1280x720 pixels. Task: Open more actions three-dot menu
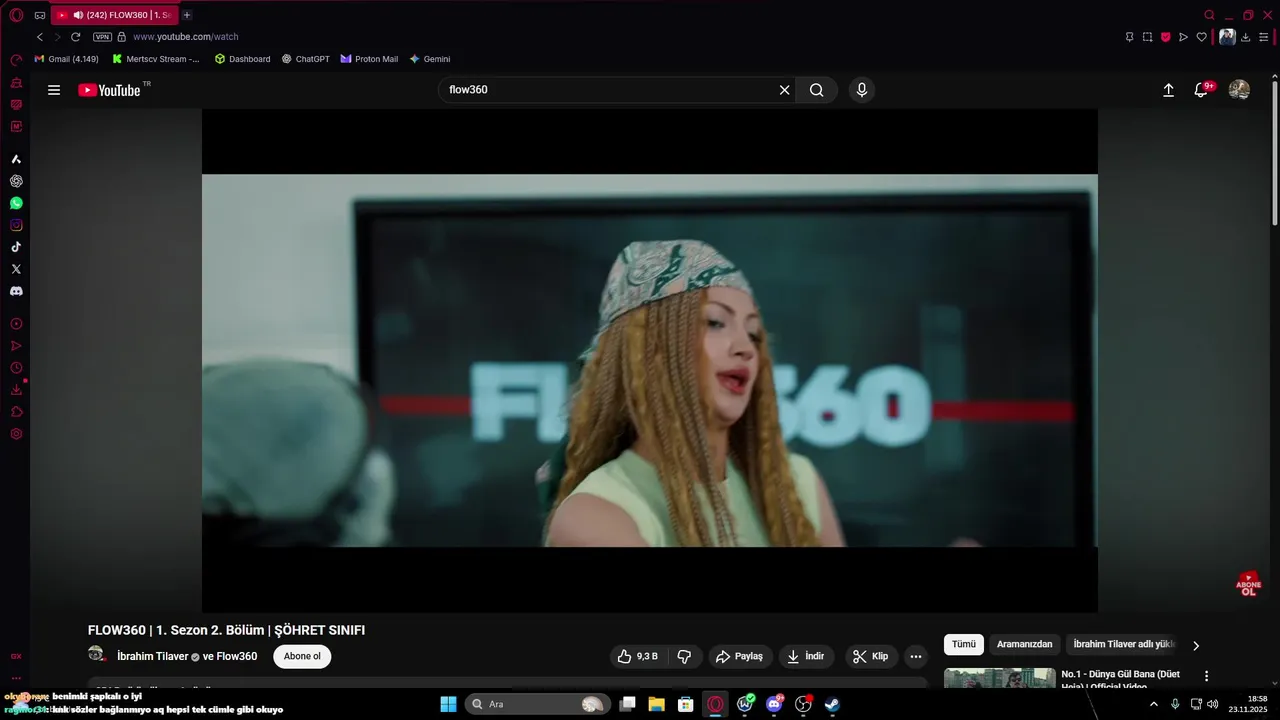[915, 657]
